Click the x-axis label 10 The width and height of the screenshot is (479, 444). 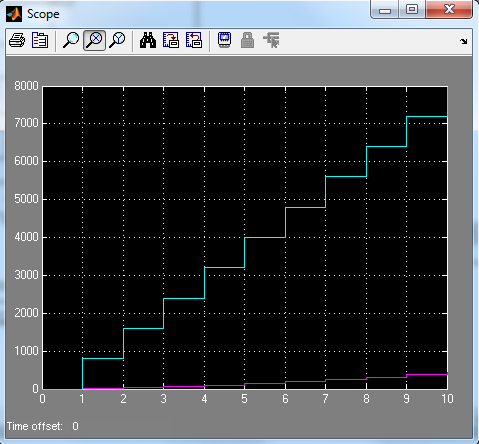[447, 399]
